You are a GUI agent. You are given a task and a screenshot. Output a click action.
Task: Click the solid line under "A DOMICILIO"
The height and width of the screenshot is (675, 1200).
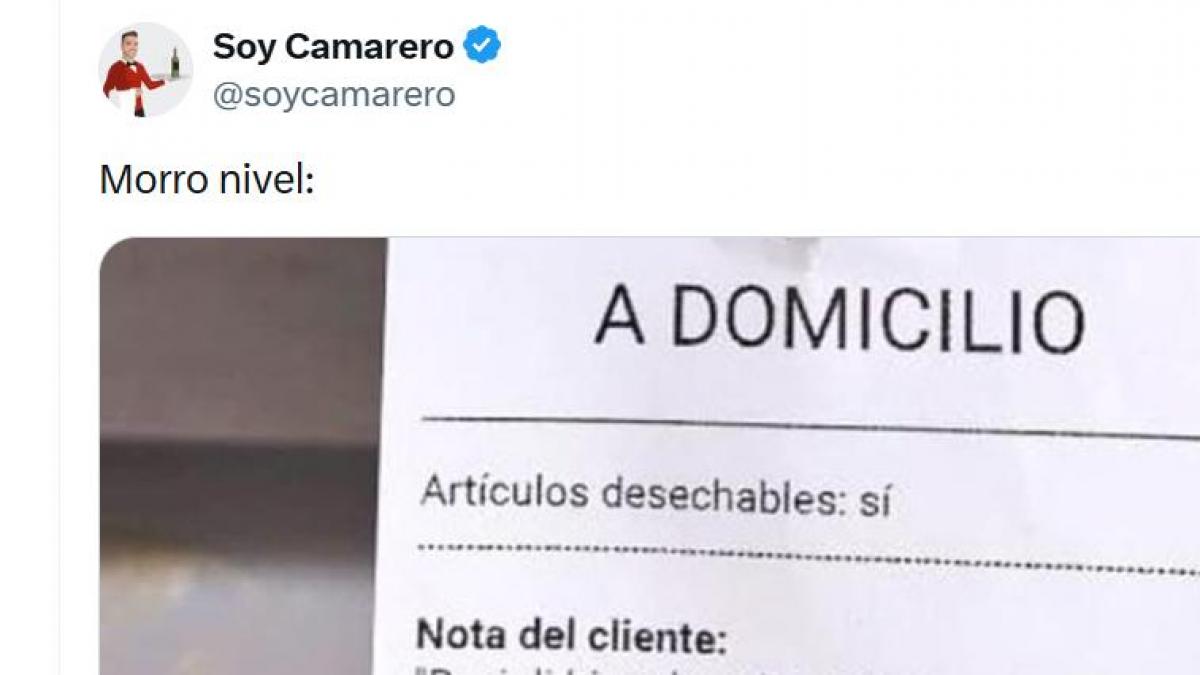click(x=810, y=426)
